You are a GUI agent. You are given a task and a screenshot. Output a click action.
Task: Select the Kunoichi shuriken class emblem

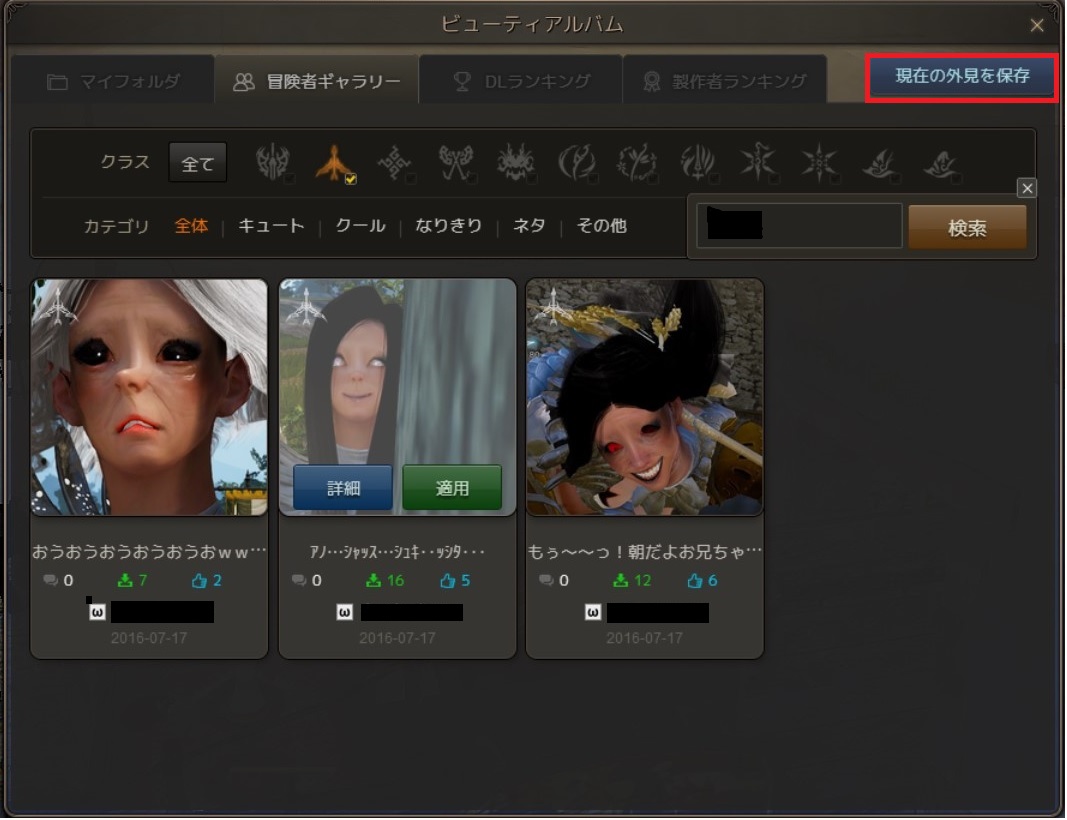tap(757, 162)
